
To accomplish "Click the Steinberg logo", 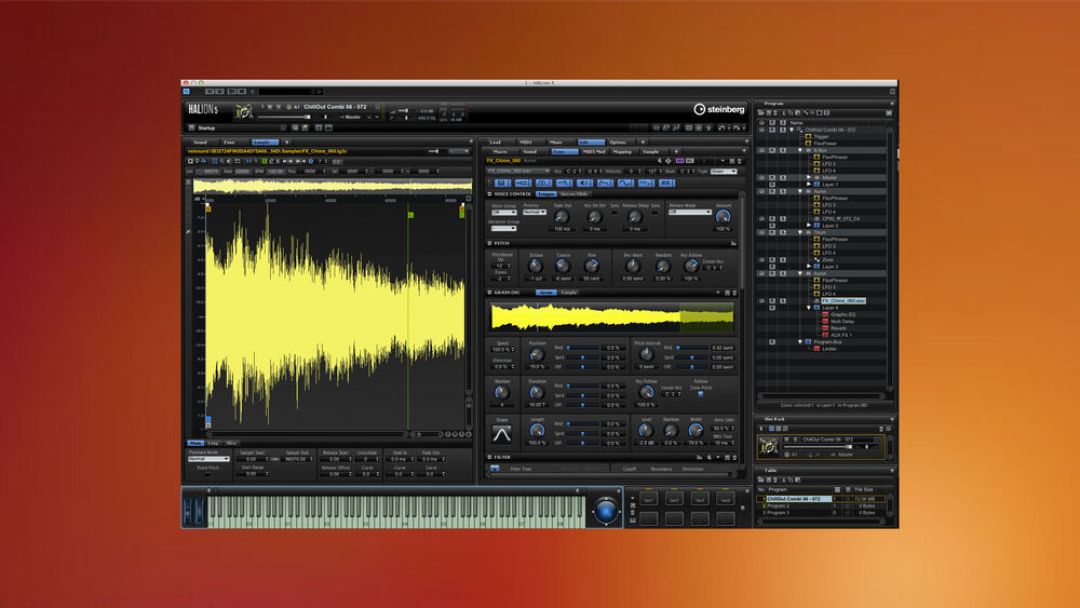I will click(x=718, y=109).
